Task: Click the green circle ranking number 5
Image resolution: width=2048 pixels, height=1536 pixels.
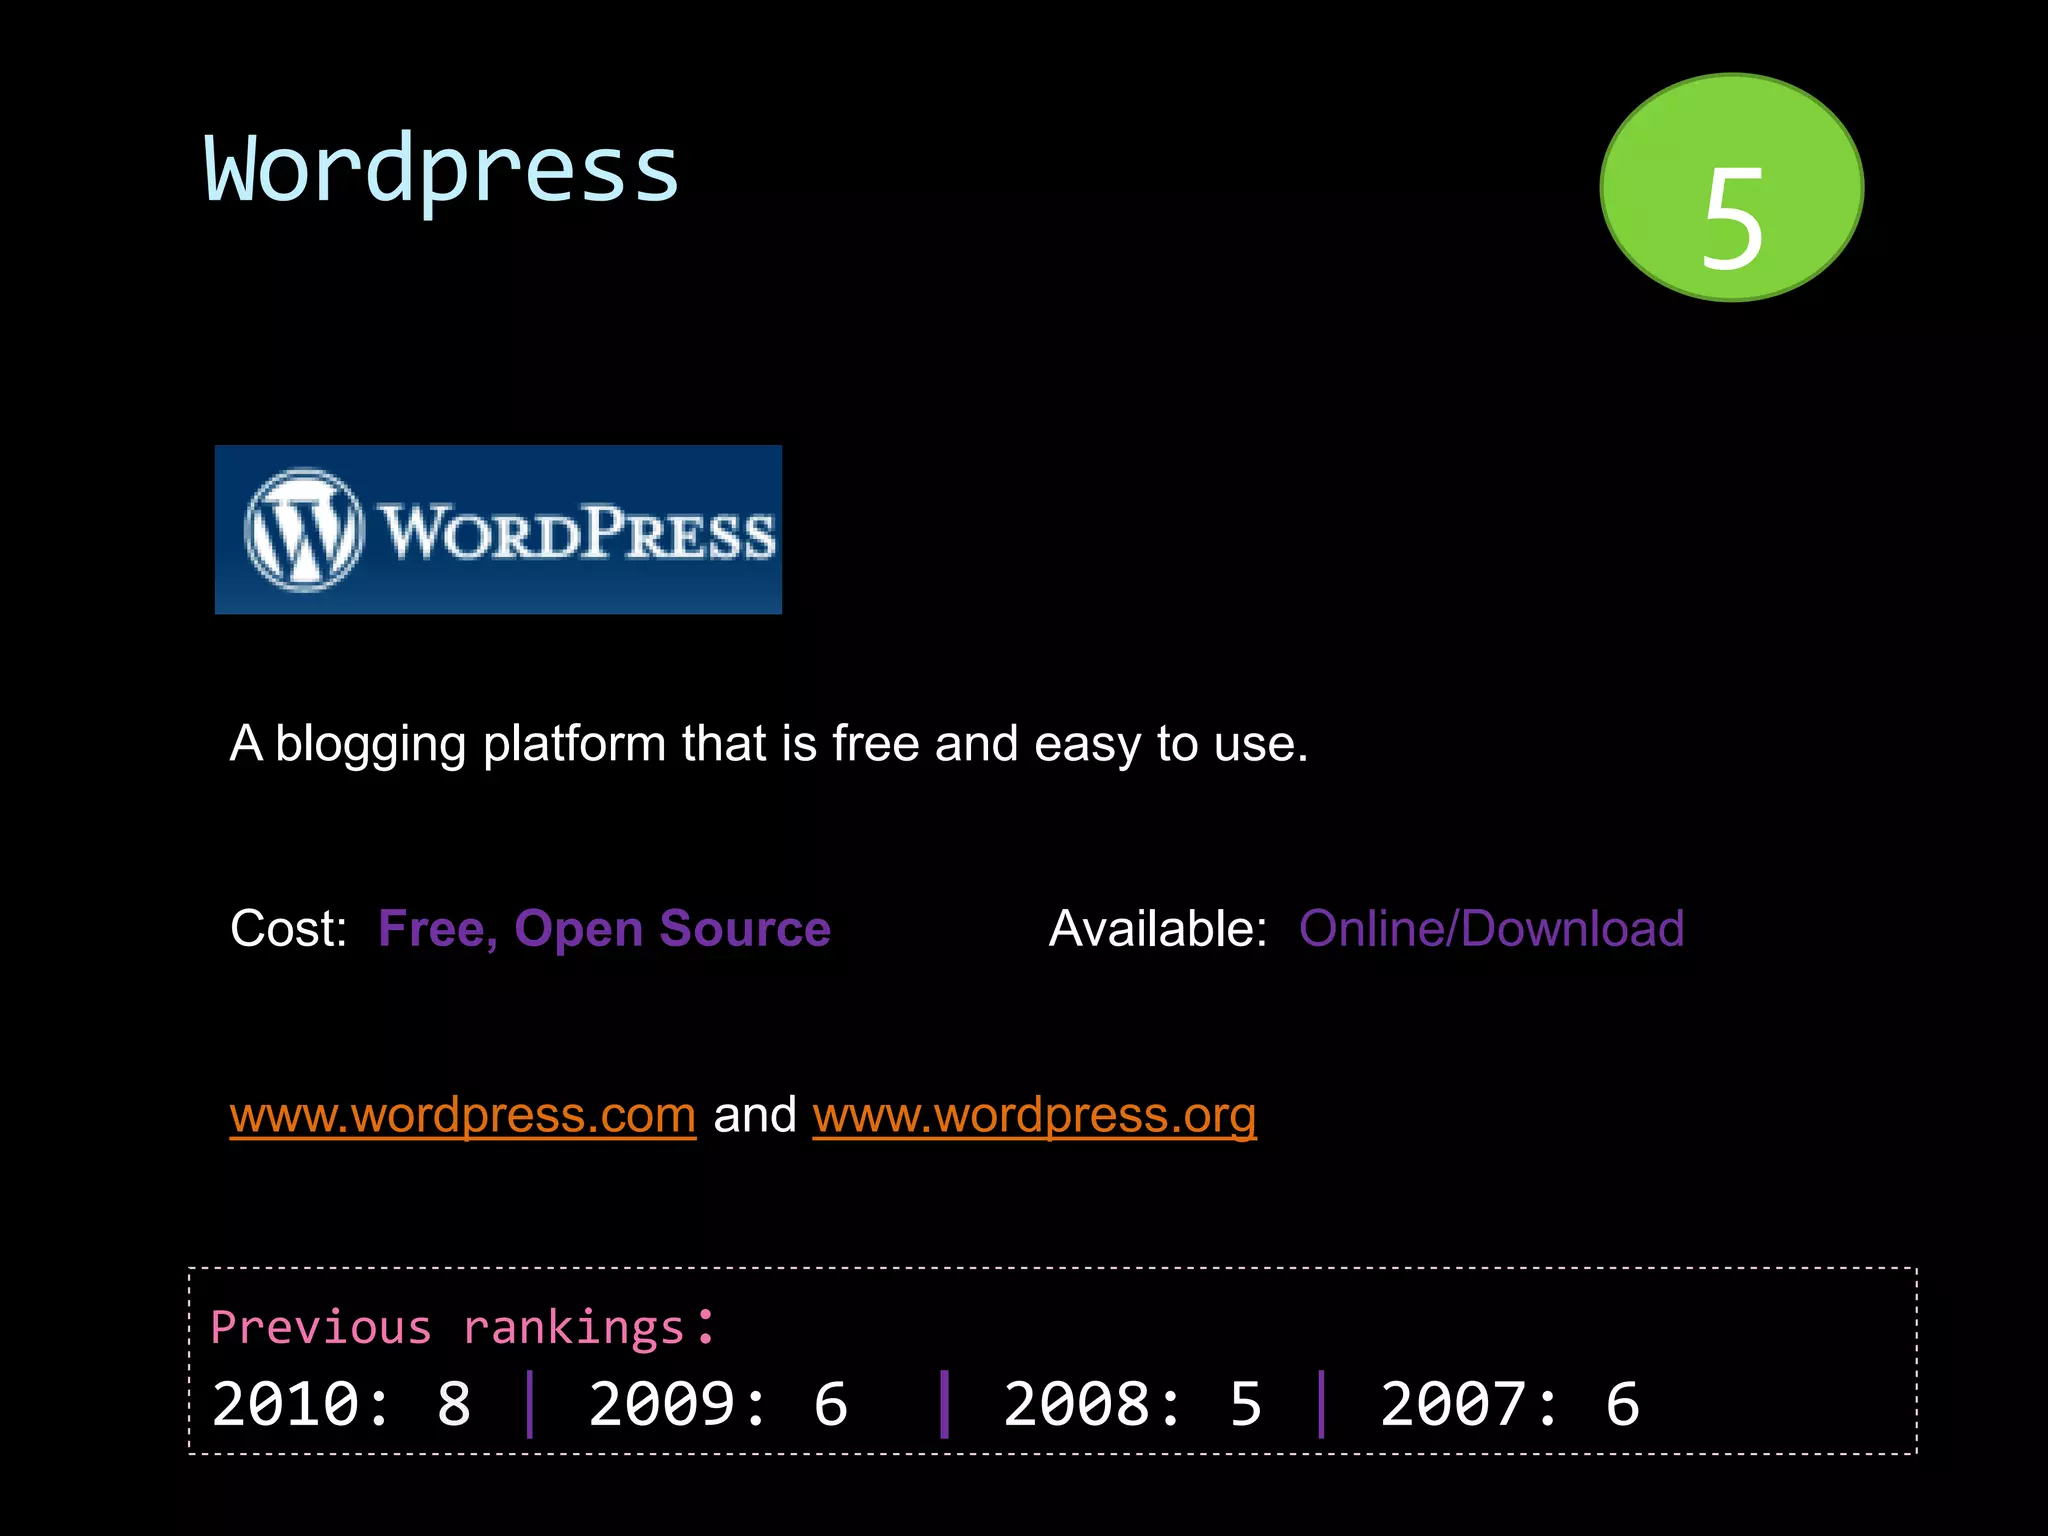Action: tap(1732, 187)
